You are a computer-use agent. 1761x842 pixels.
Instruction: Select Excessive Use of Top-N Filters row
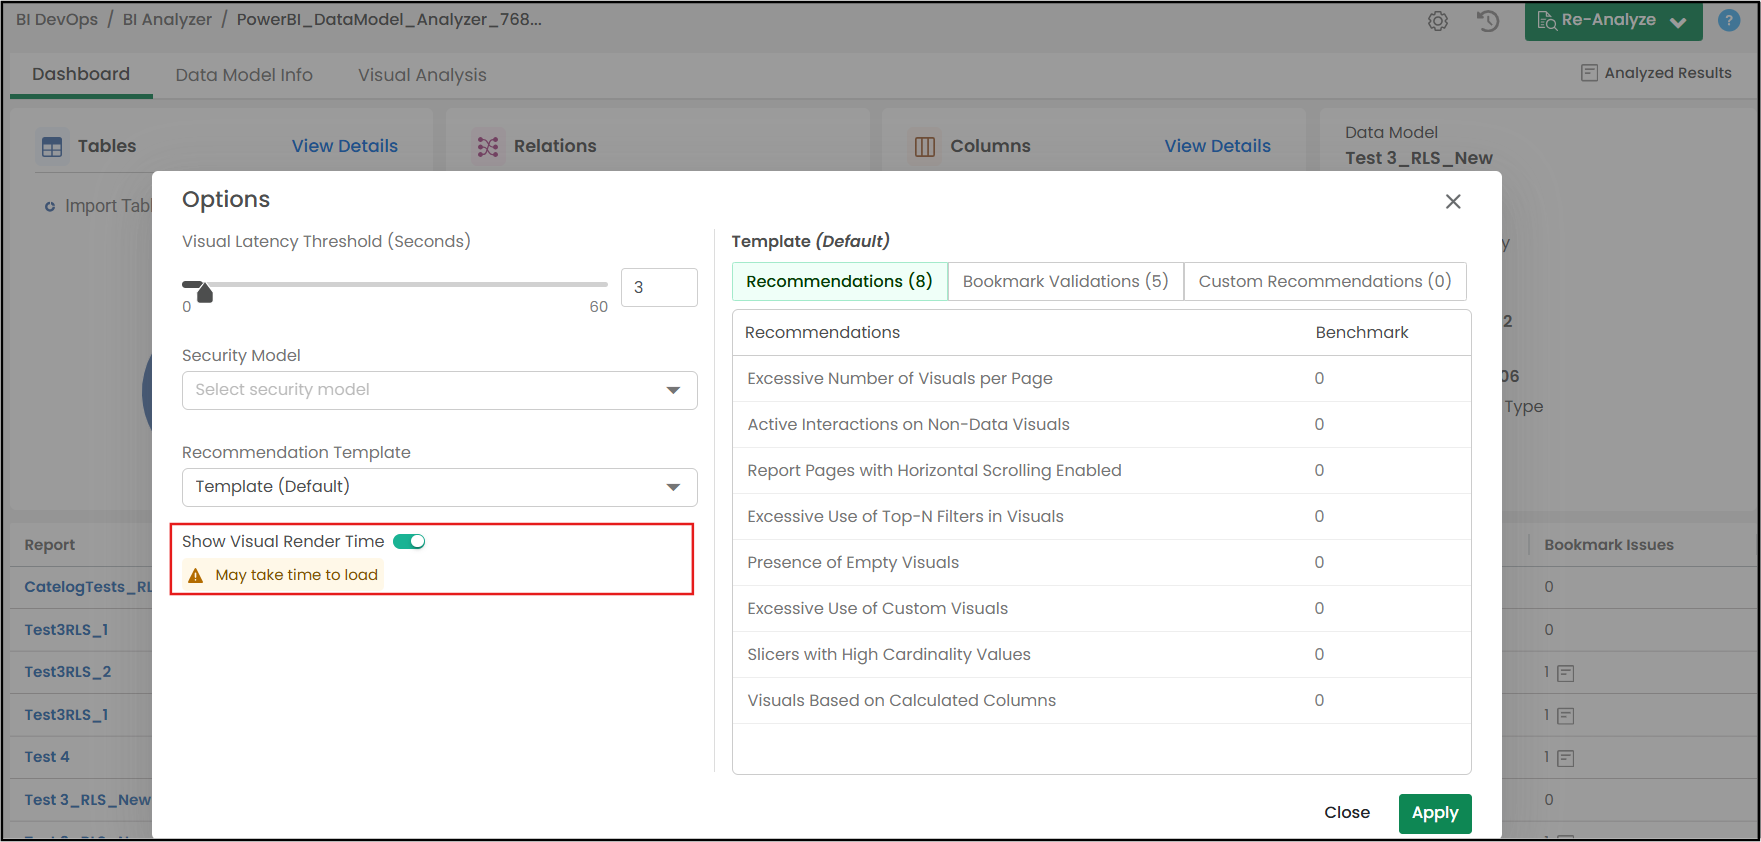point(1102,517)
